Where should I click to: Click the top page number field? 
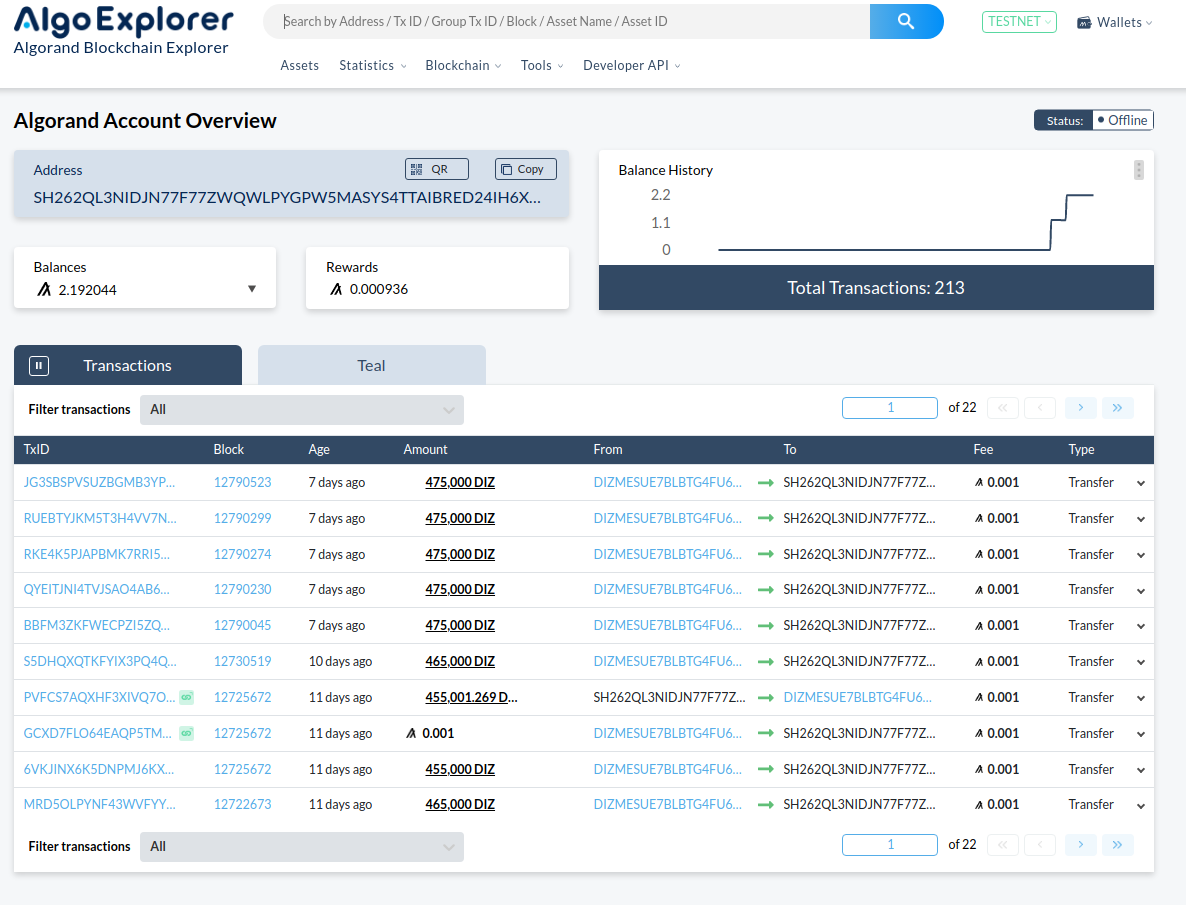[890, 408]
